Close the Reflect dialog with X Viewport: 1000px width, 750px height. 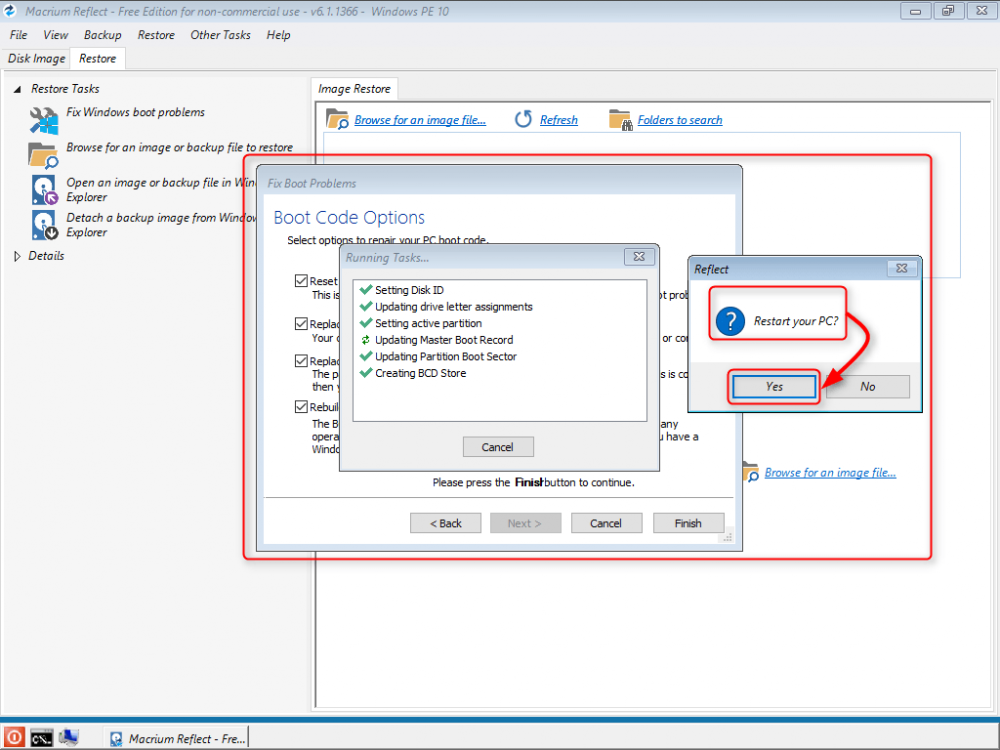pyautogui.click(x=902, y=268)
